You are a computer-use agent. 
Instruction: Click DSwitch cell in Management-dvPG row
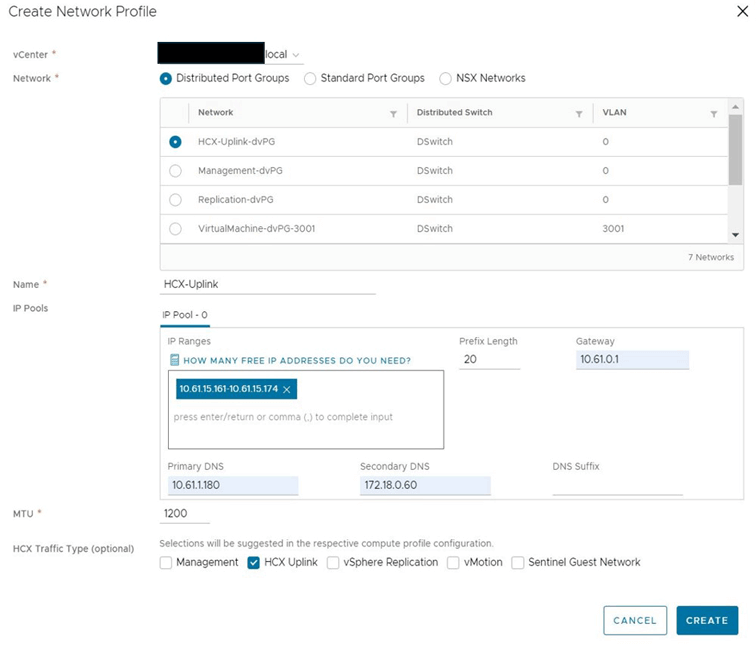coord(435,171)
